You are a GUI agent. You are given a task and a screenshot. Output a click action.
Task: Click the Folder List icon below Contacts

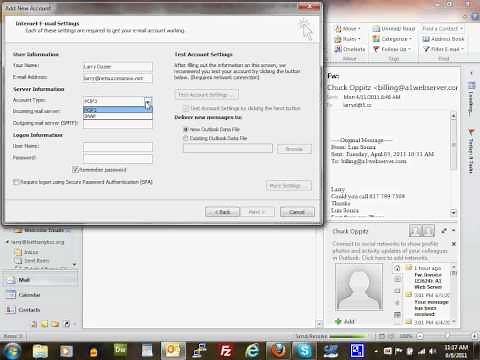(x=55, y=324)
